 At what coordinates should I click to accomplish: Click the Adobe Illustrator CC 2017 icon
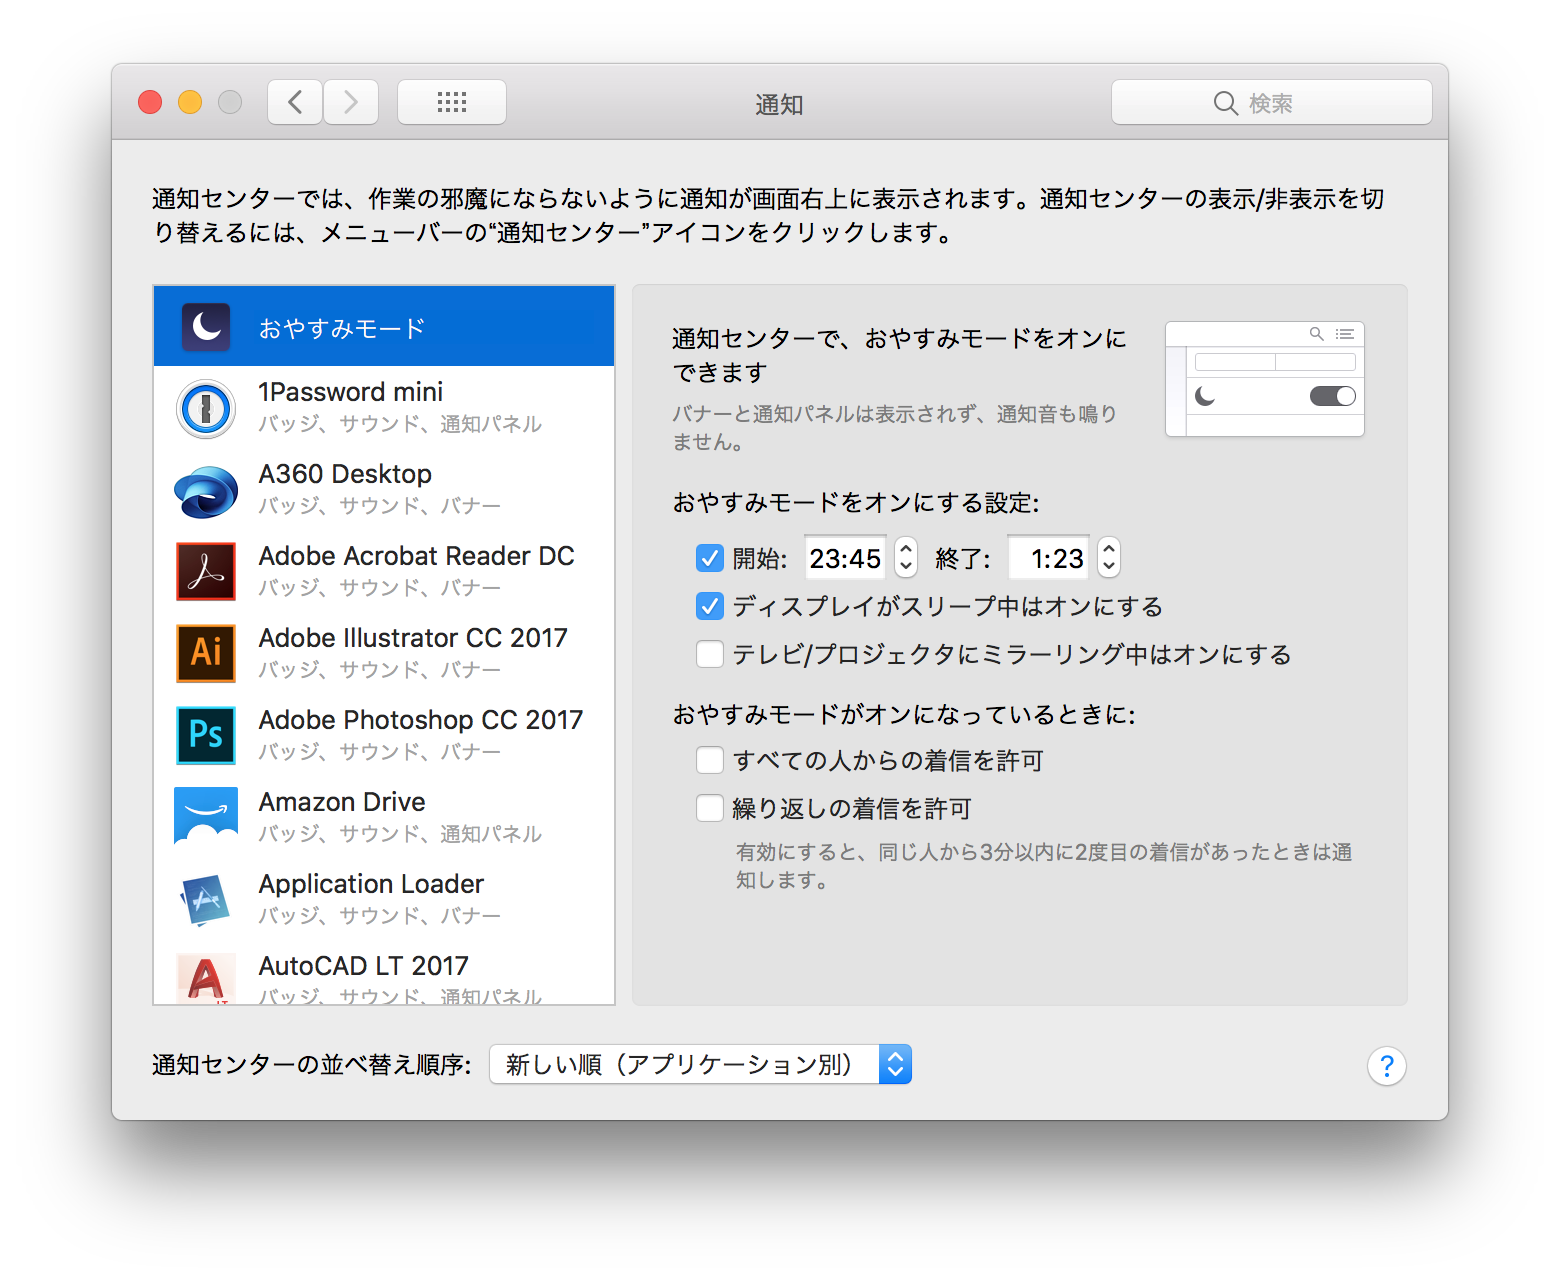pyautogui.click(x=205, y=653)
